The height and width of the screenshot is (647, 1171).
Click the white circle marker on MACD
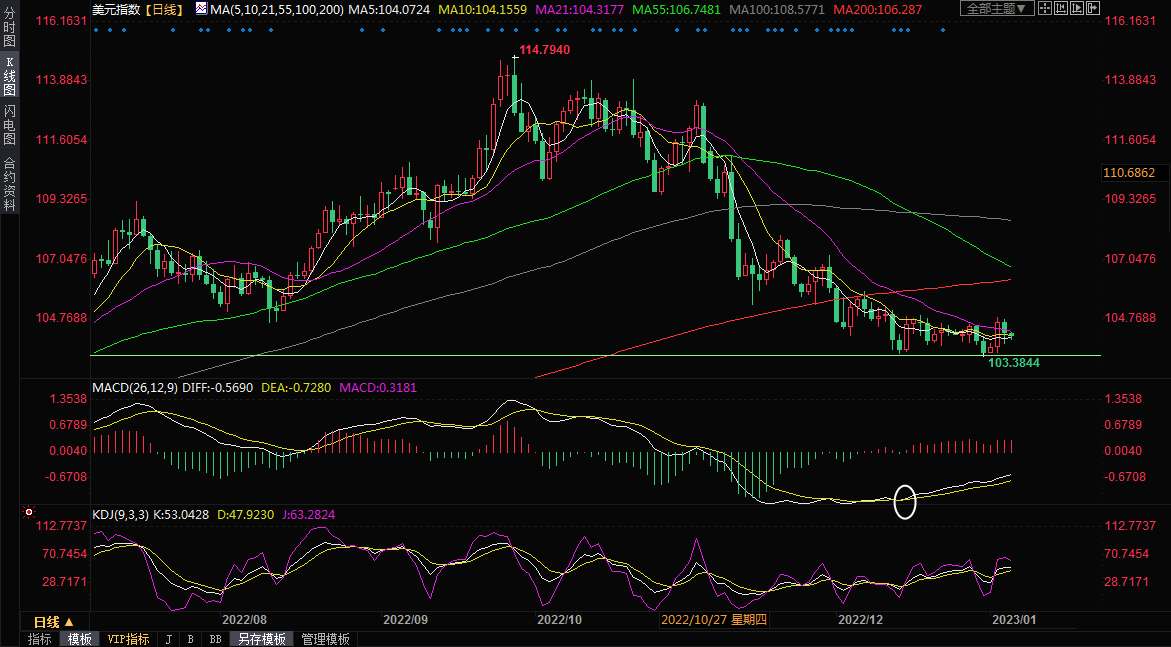click(x=904, y=501)
